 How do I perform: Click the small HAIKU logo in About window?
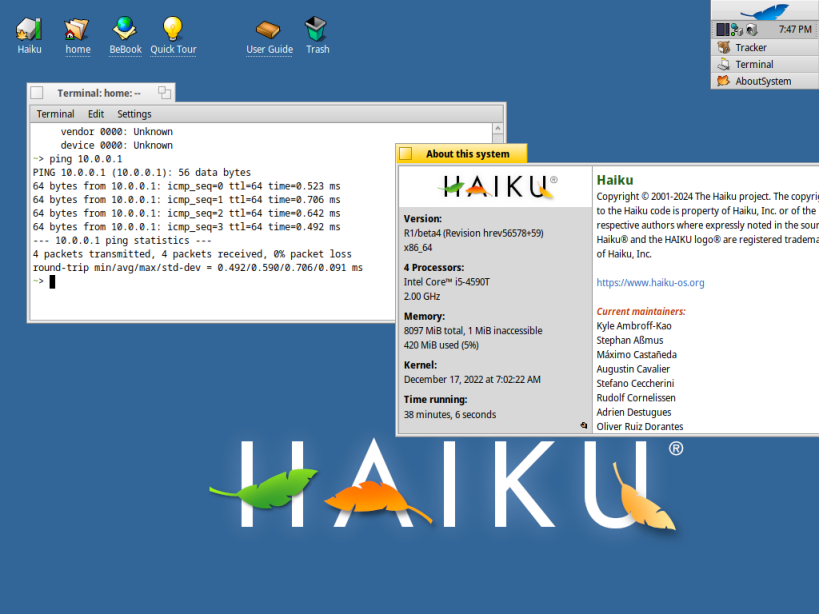[x=498, y=186]
